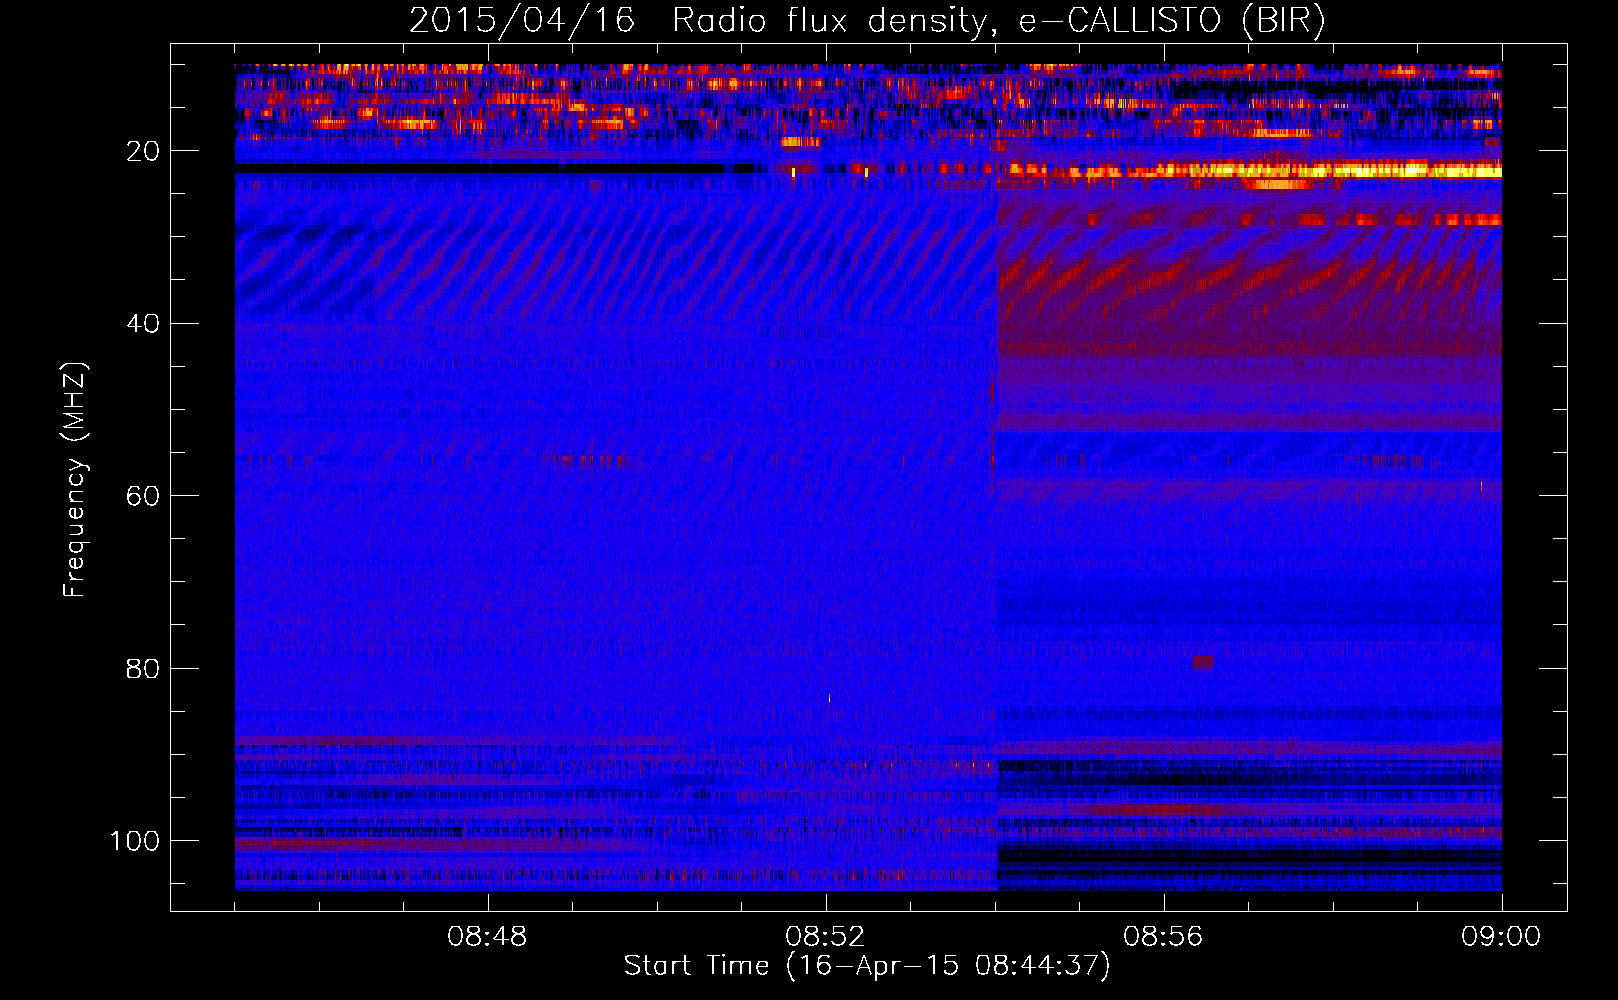Image resolution: width=1618 pixels, height=1000 pixels.
Task: Click the 09:00 time tick label
Action: [1501, 937]
